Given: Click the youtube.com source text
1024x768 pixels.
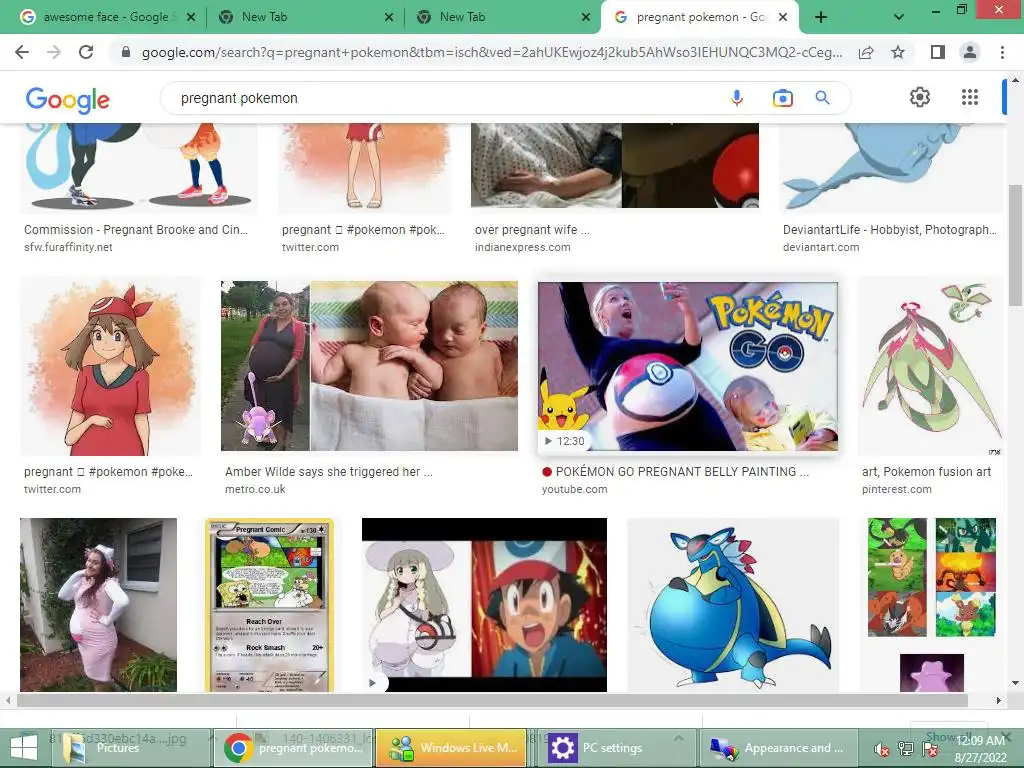Looking at the screenshot, I should (x=575, y=489).
